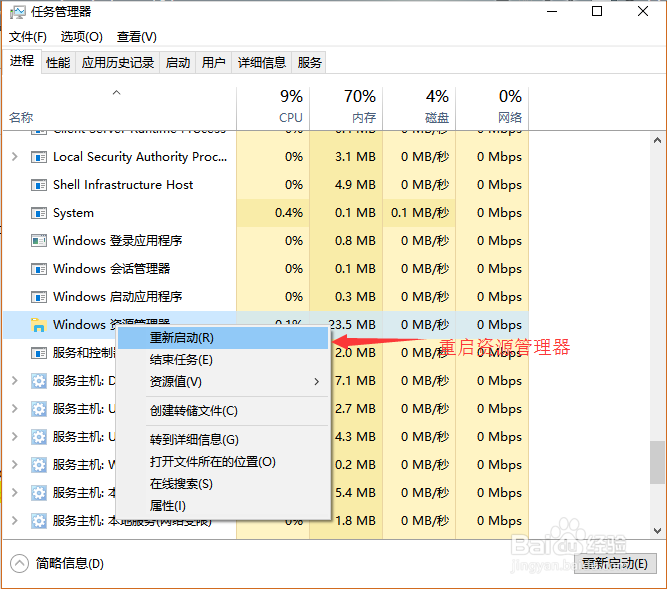Image resolution: width=667 pixels, height=589 pixels.
Task: Click the 23.5 MB memory value
Action: [x=352, y=325]
